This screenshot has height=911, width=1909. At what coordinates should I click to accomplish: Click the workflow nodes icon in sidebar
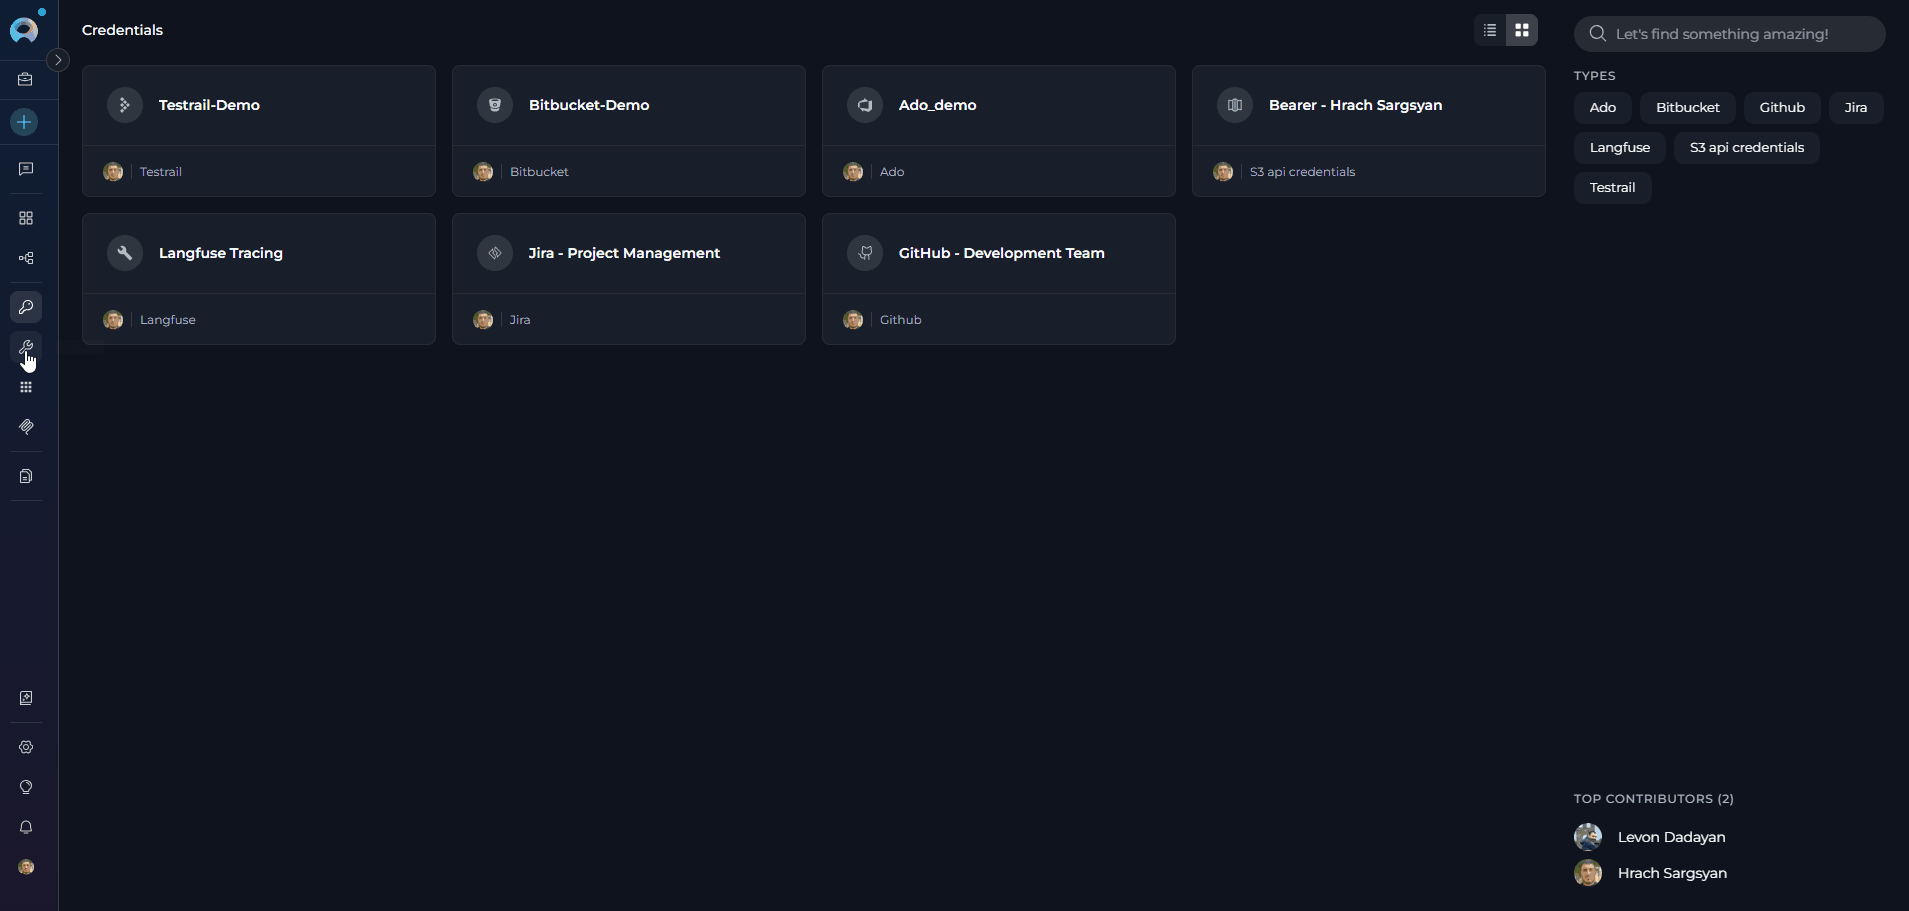[26, 258]
